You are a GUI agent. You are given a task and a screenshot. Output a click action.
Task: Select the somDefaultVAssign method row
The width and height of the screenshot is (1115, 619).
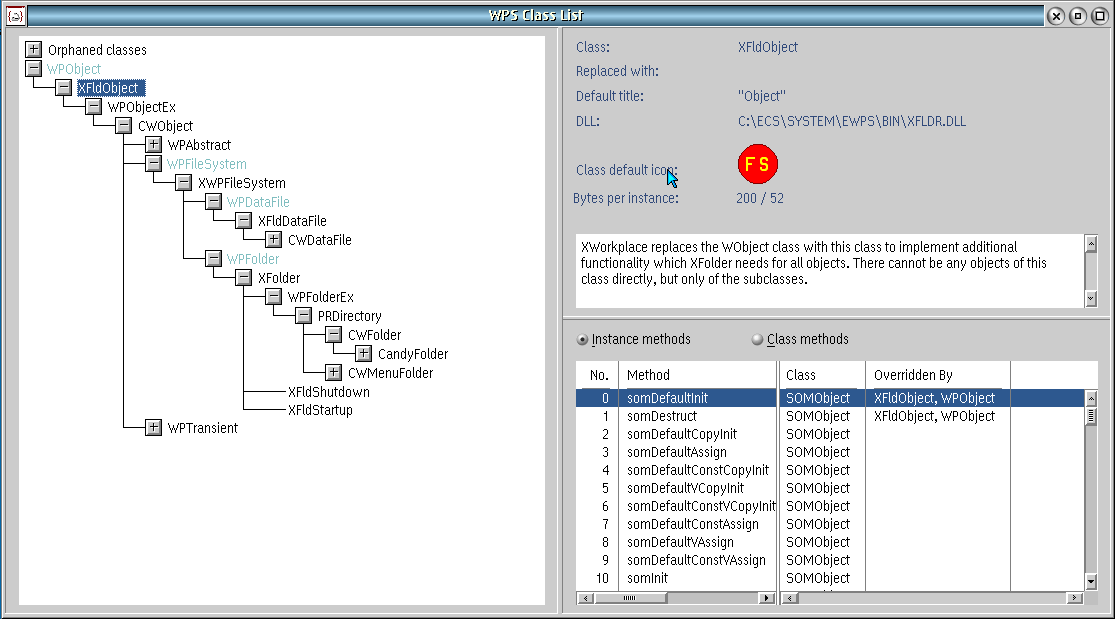pyautogui.click(x=831, y=542)
